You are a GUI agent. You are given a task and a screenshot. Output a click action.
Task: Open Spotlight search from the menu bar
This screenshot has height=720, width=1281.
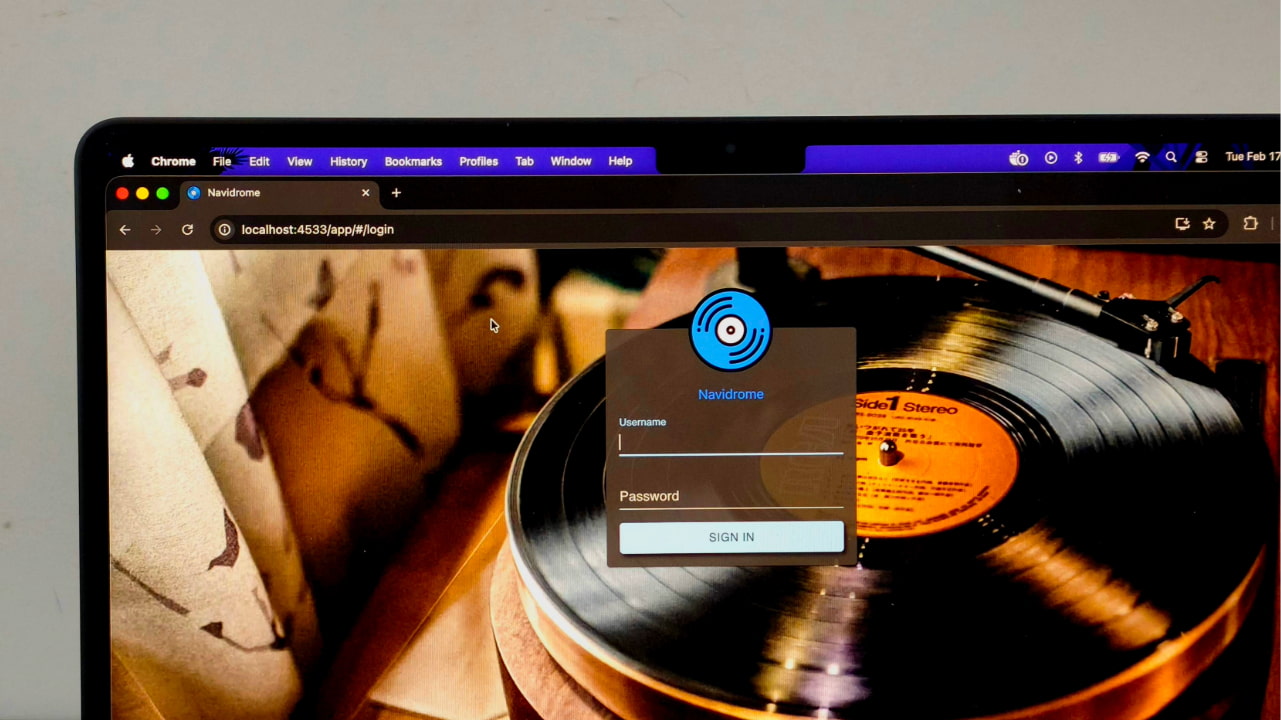(x=1170, y=157)
